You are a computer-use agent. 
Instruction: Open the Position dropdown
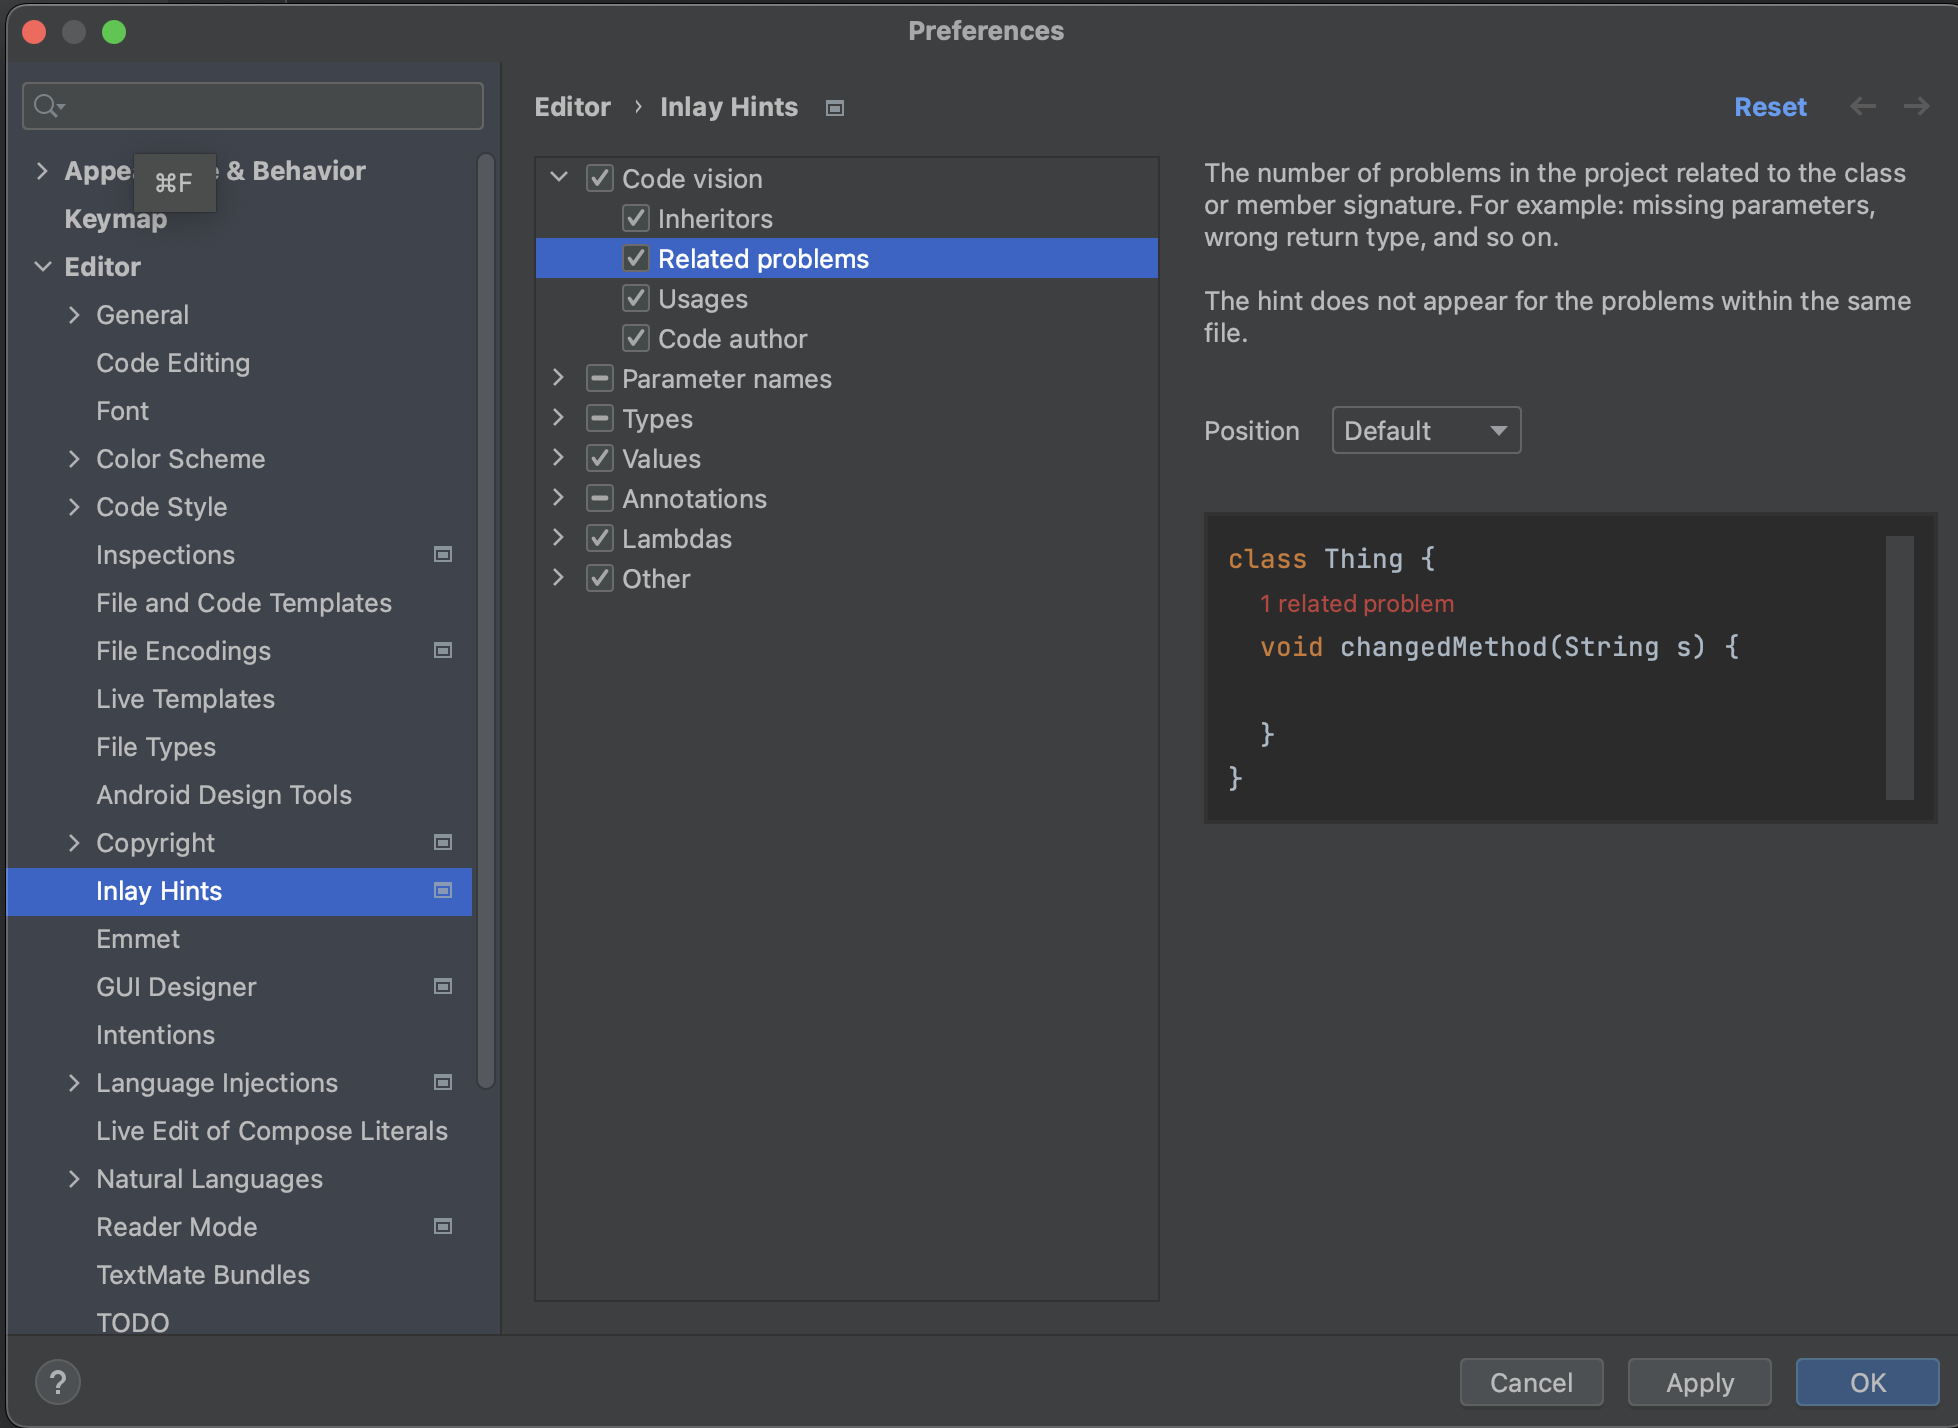1426,430
